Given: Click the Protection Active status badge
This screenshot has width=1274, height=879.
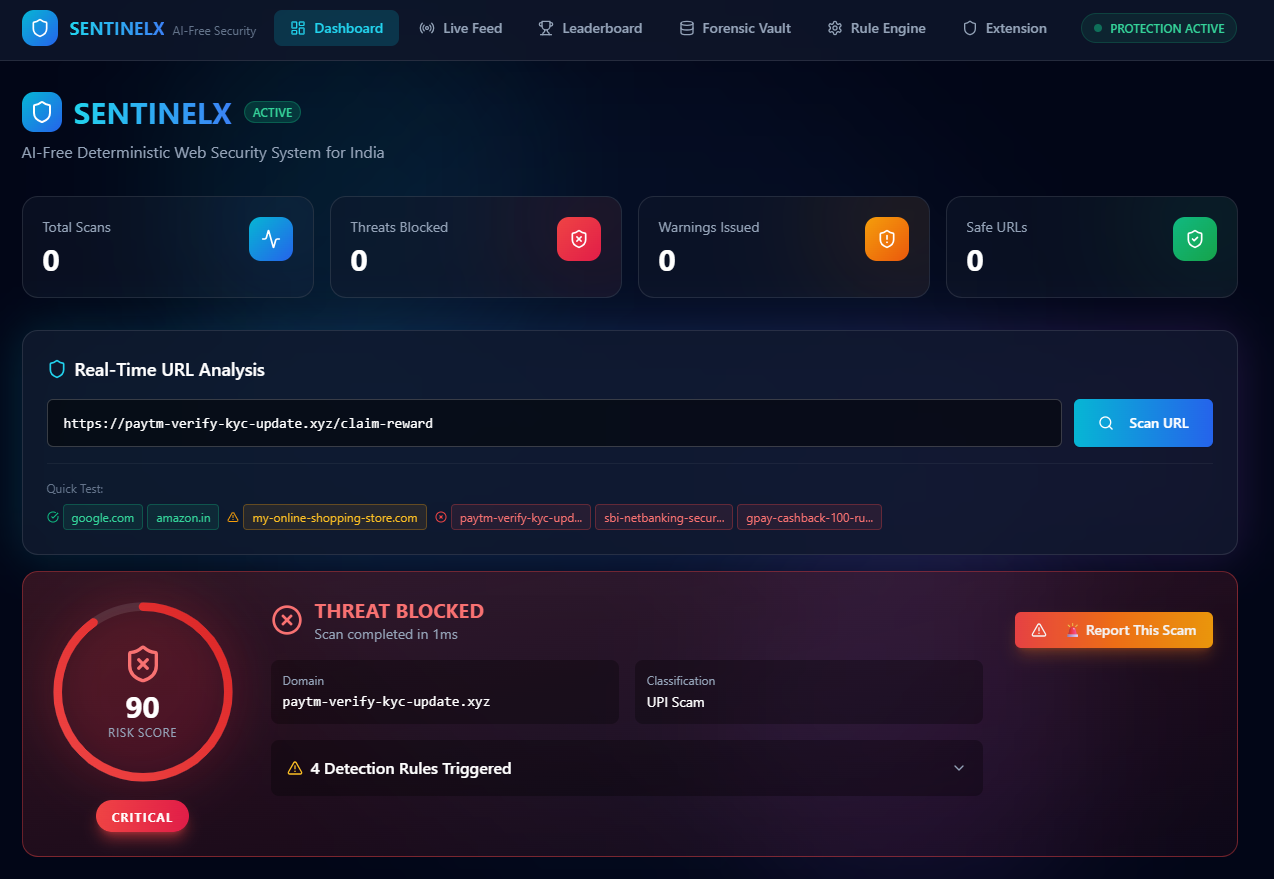Looking at the screenshot, I should (x=1159, y=28).
